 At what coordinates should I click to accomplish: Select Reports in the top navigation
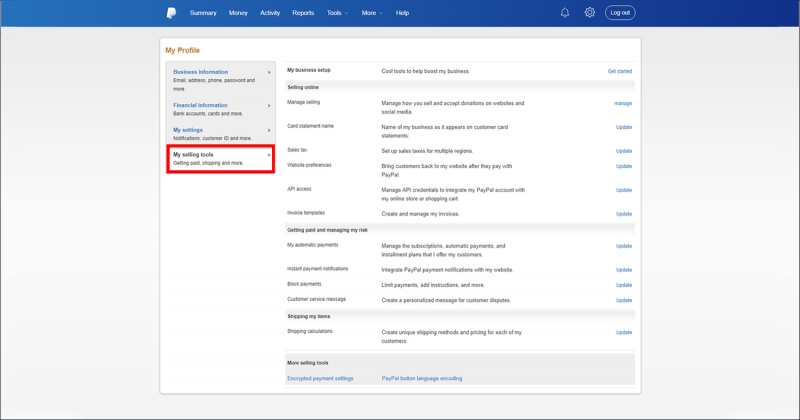pyautogui.click(x=303, y=13)
